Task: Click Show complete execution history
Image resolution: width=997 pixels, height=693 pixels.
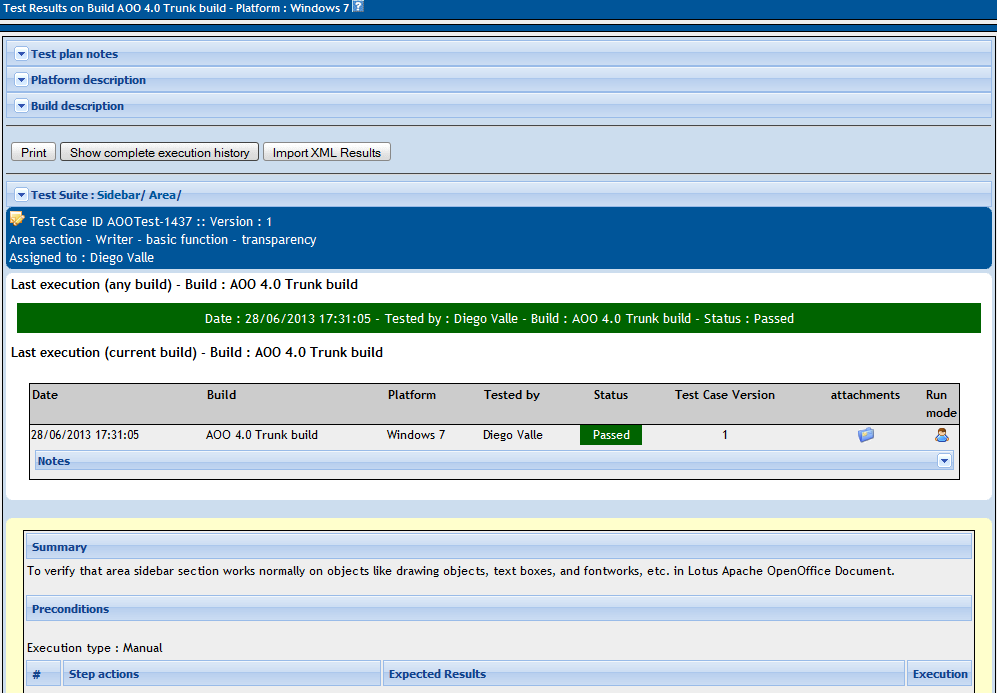Action: pyautogui.click(x=160, y=153)
